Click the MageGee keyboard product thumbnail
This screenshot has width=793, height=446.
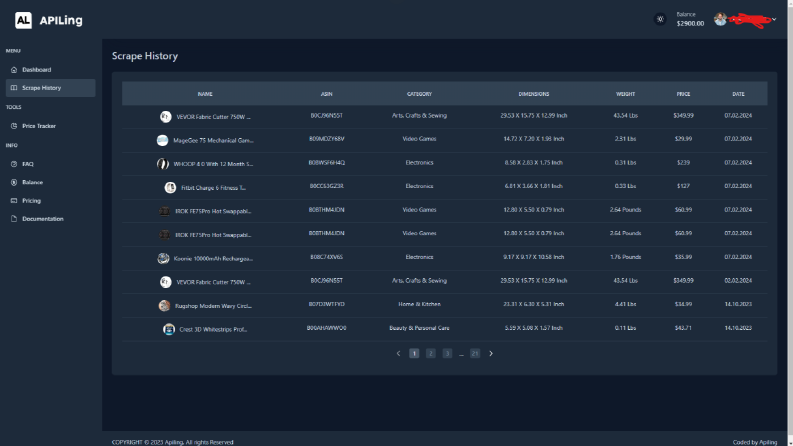[x=162, y=141]
